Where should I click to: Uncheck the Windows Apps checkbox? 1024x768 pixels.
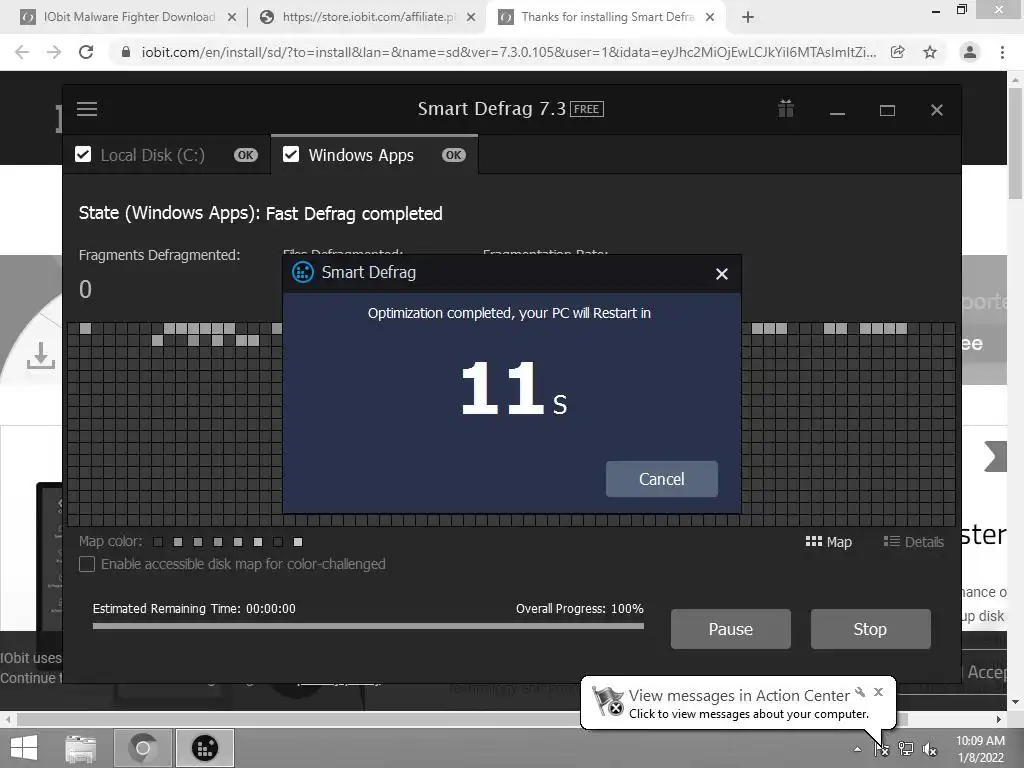click(x=291, y=154)
